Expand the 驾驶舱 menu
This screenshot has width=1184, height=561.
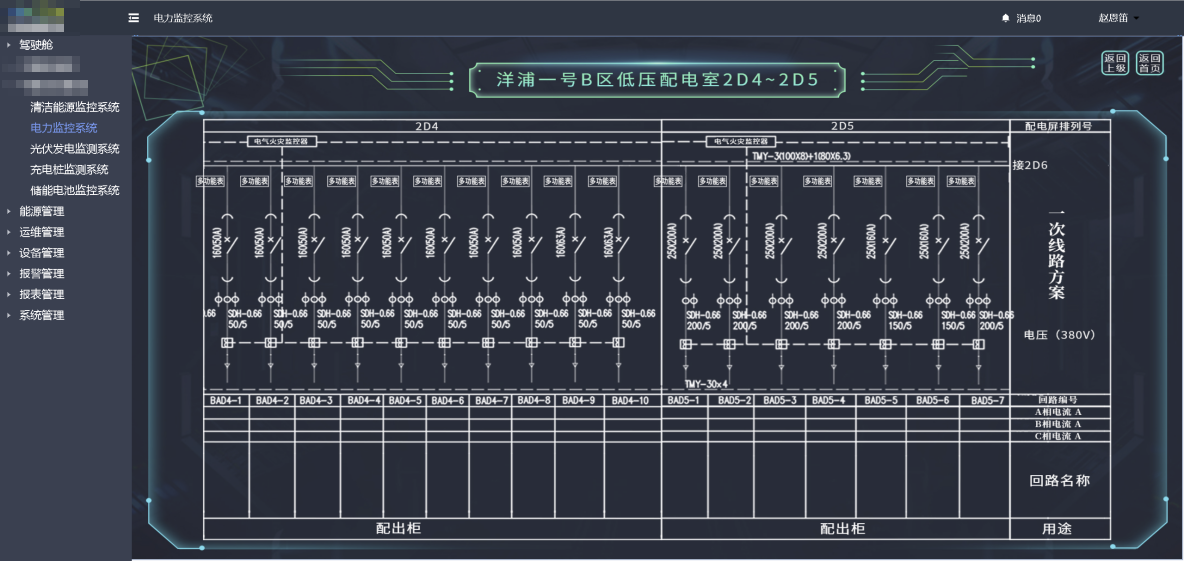[x=36, y=45]
